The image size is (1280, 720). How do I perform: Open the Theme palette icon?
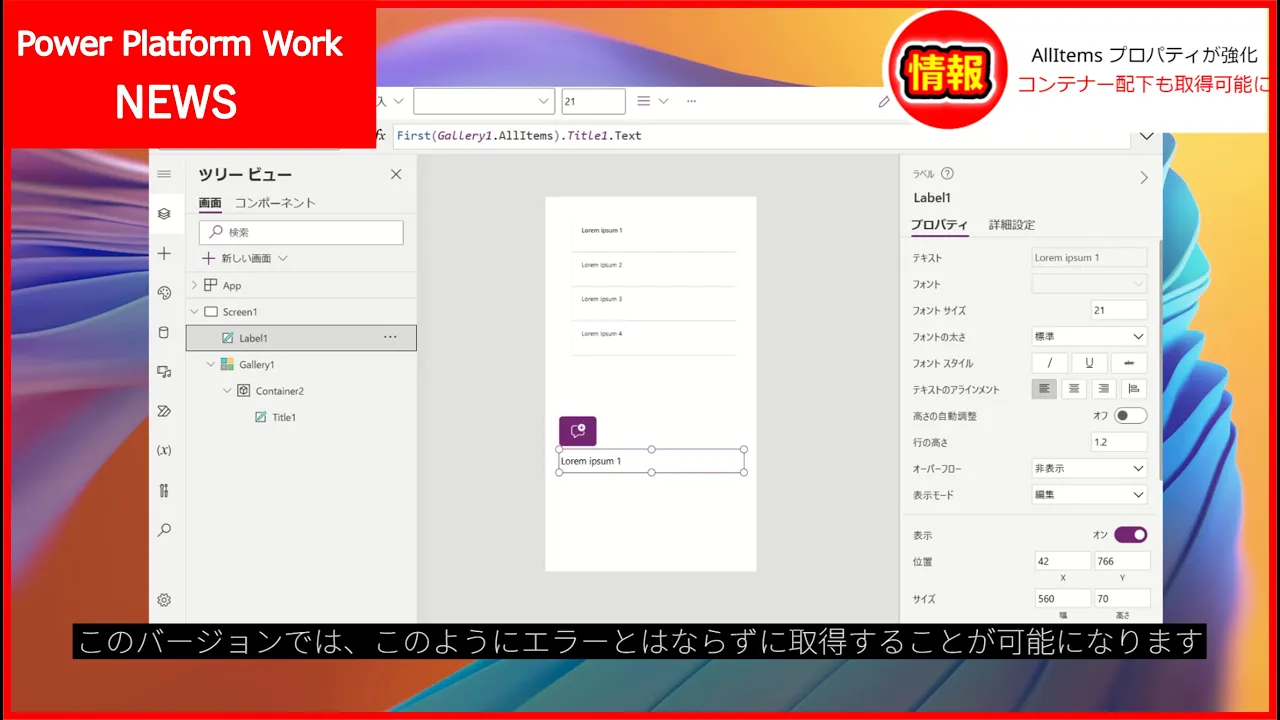[x=164, y=293]
